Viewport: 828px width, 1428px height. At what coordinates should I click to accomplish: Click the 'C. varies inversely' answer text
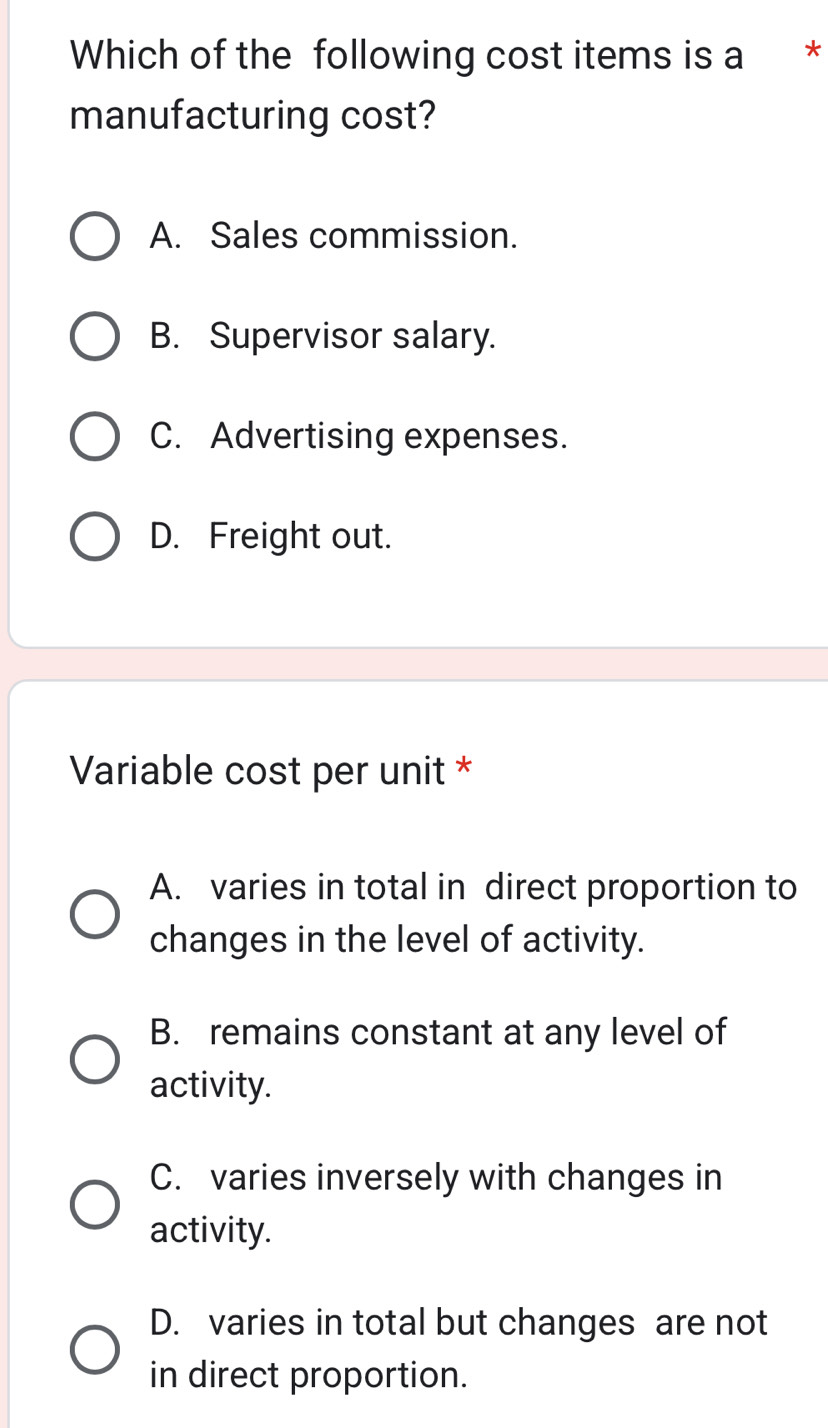click(x=435, y=1178)
